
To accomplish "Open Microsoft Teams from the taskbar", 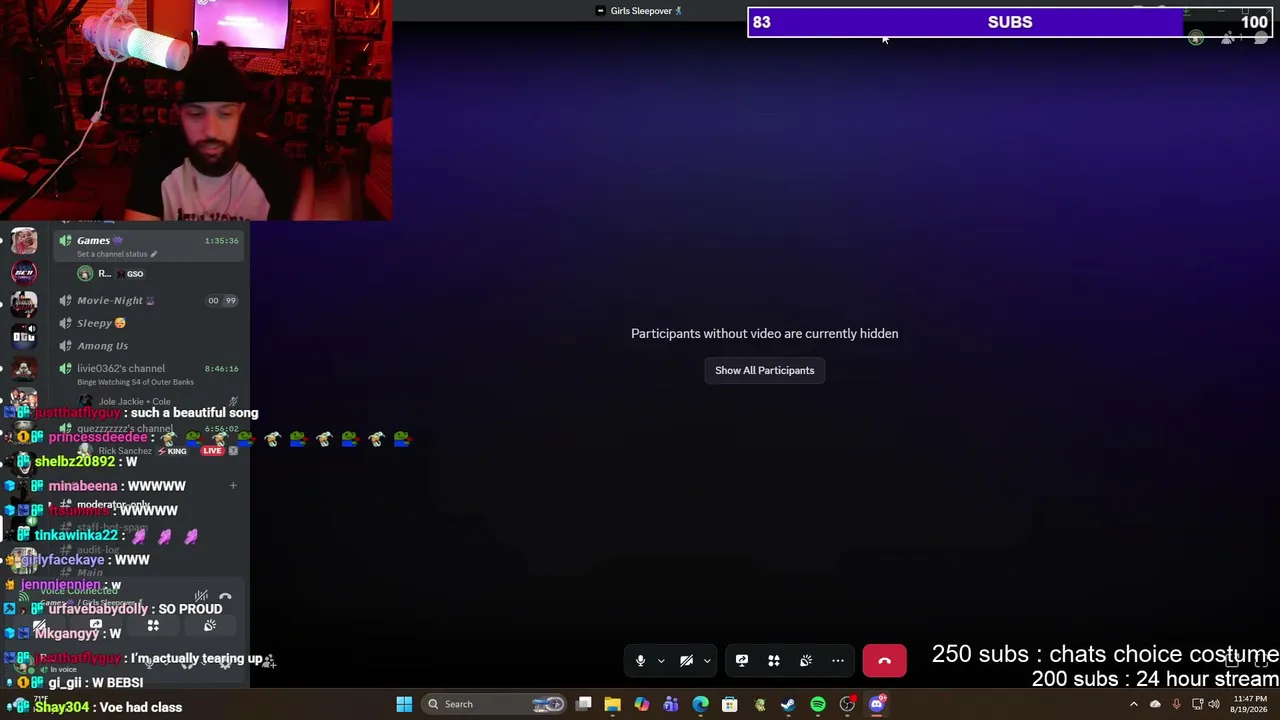I will point(671,704).
